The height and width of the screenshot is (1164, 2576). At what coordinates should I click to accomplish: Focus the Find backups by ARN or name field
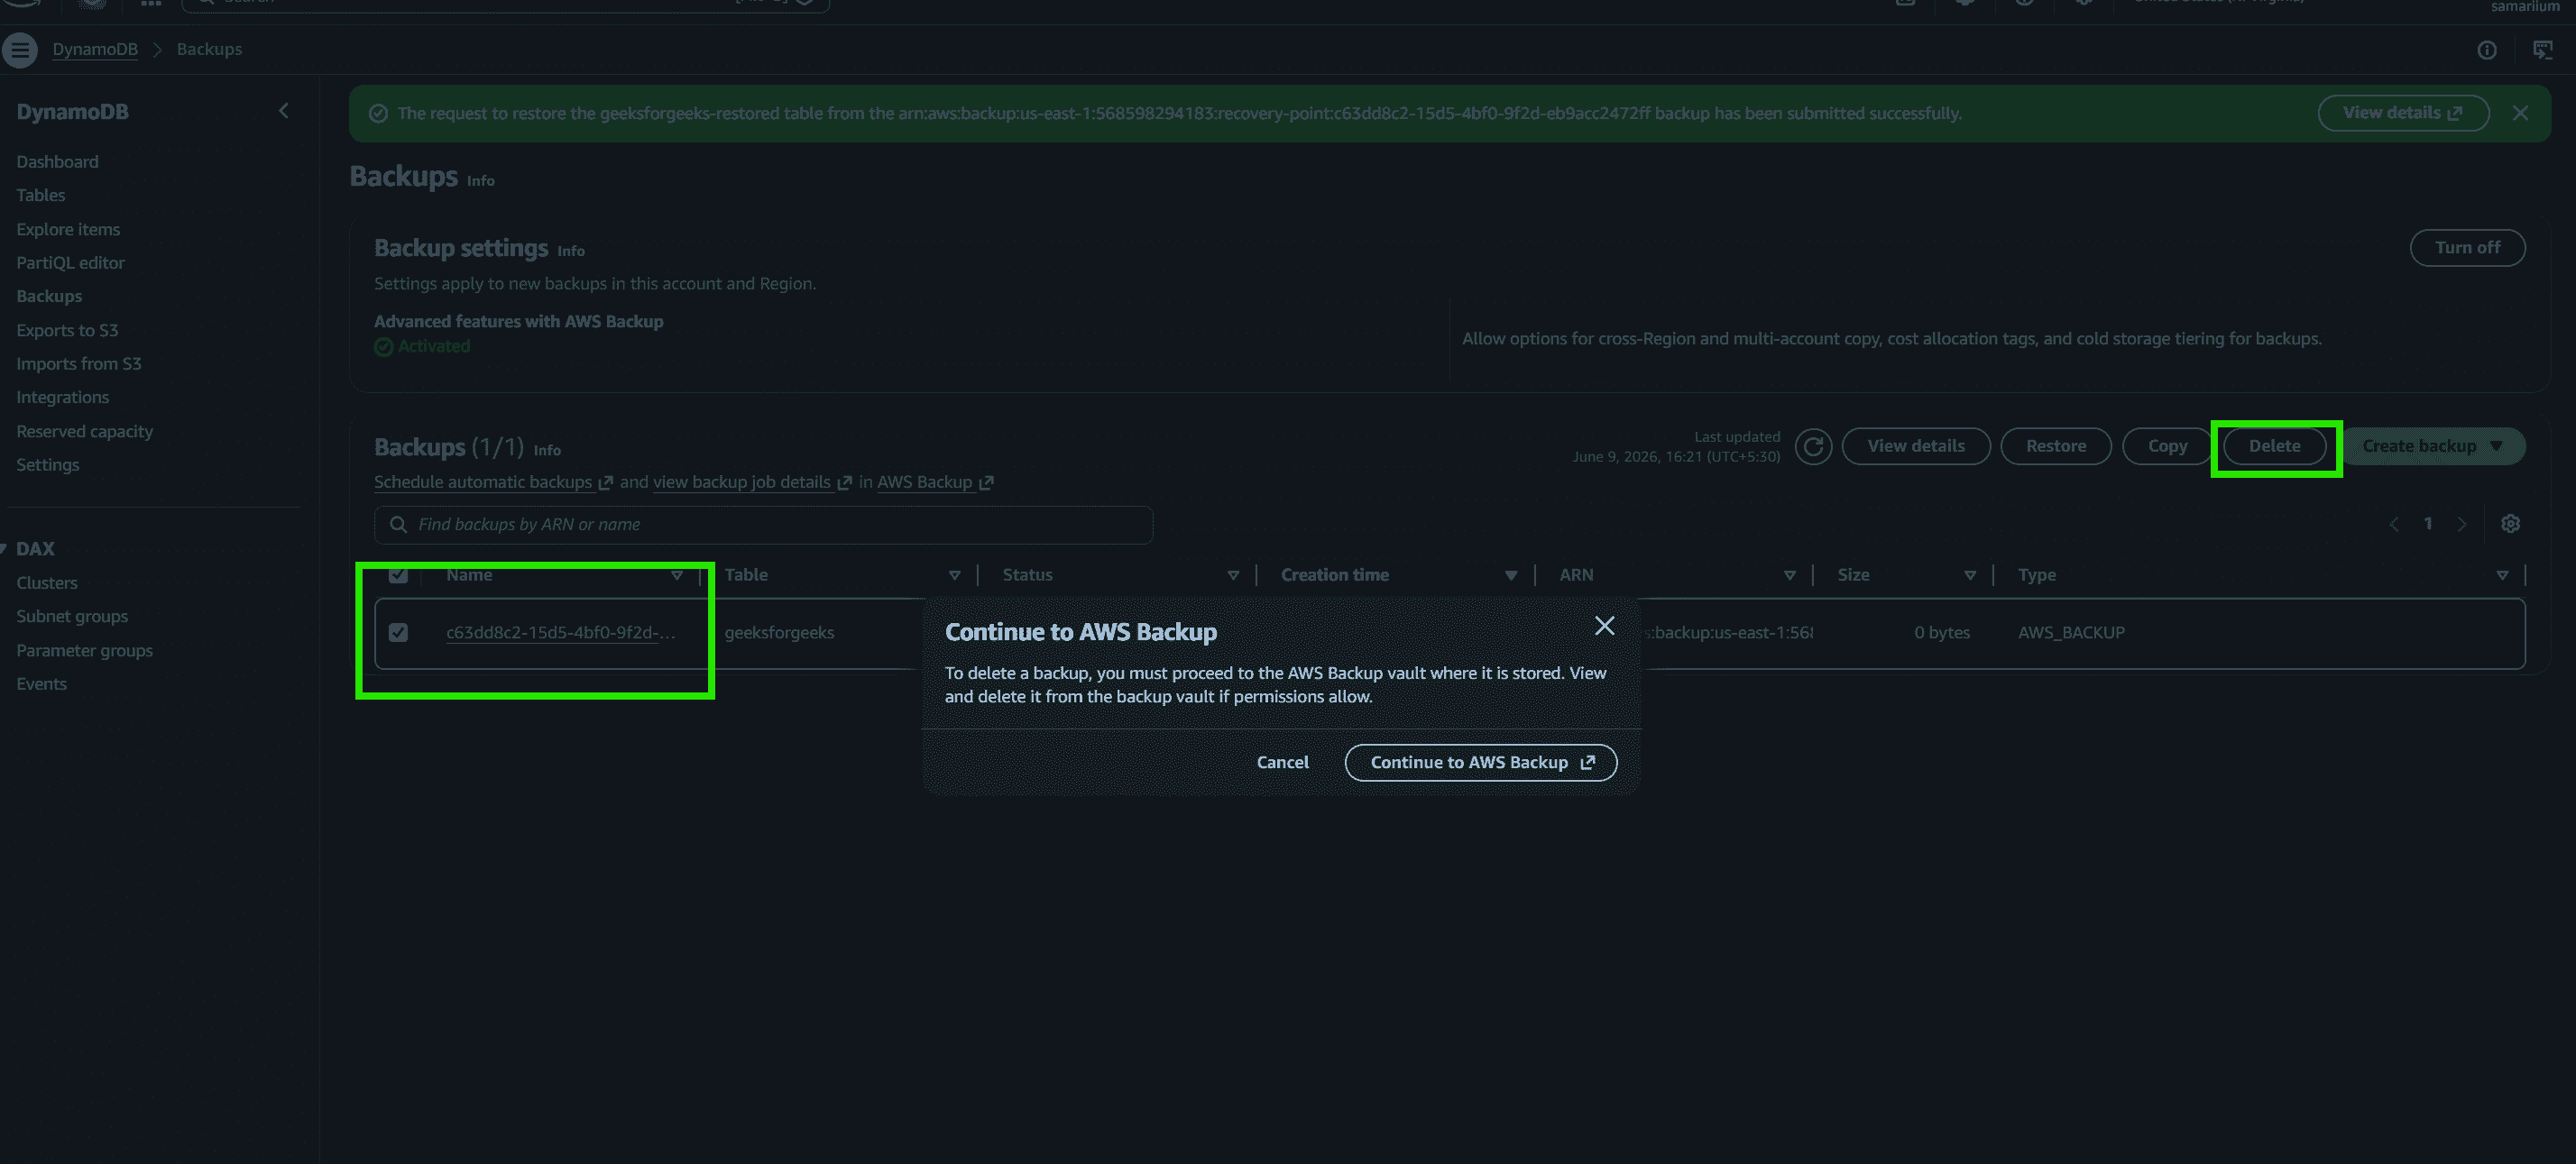pos(763,525)
